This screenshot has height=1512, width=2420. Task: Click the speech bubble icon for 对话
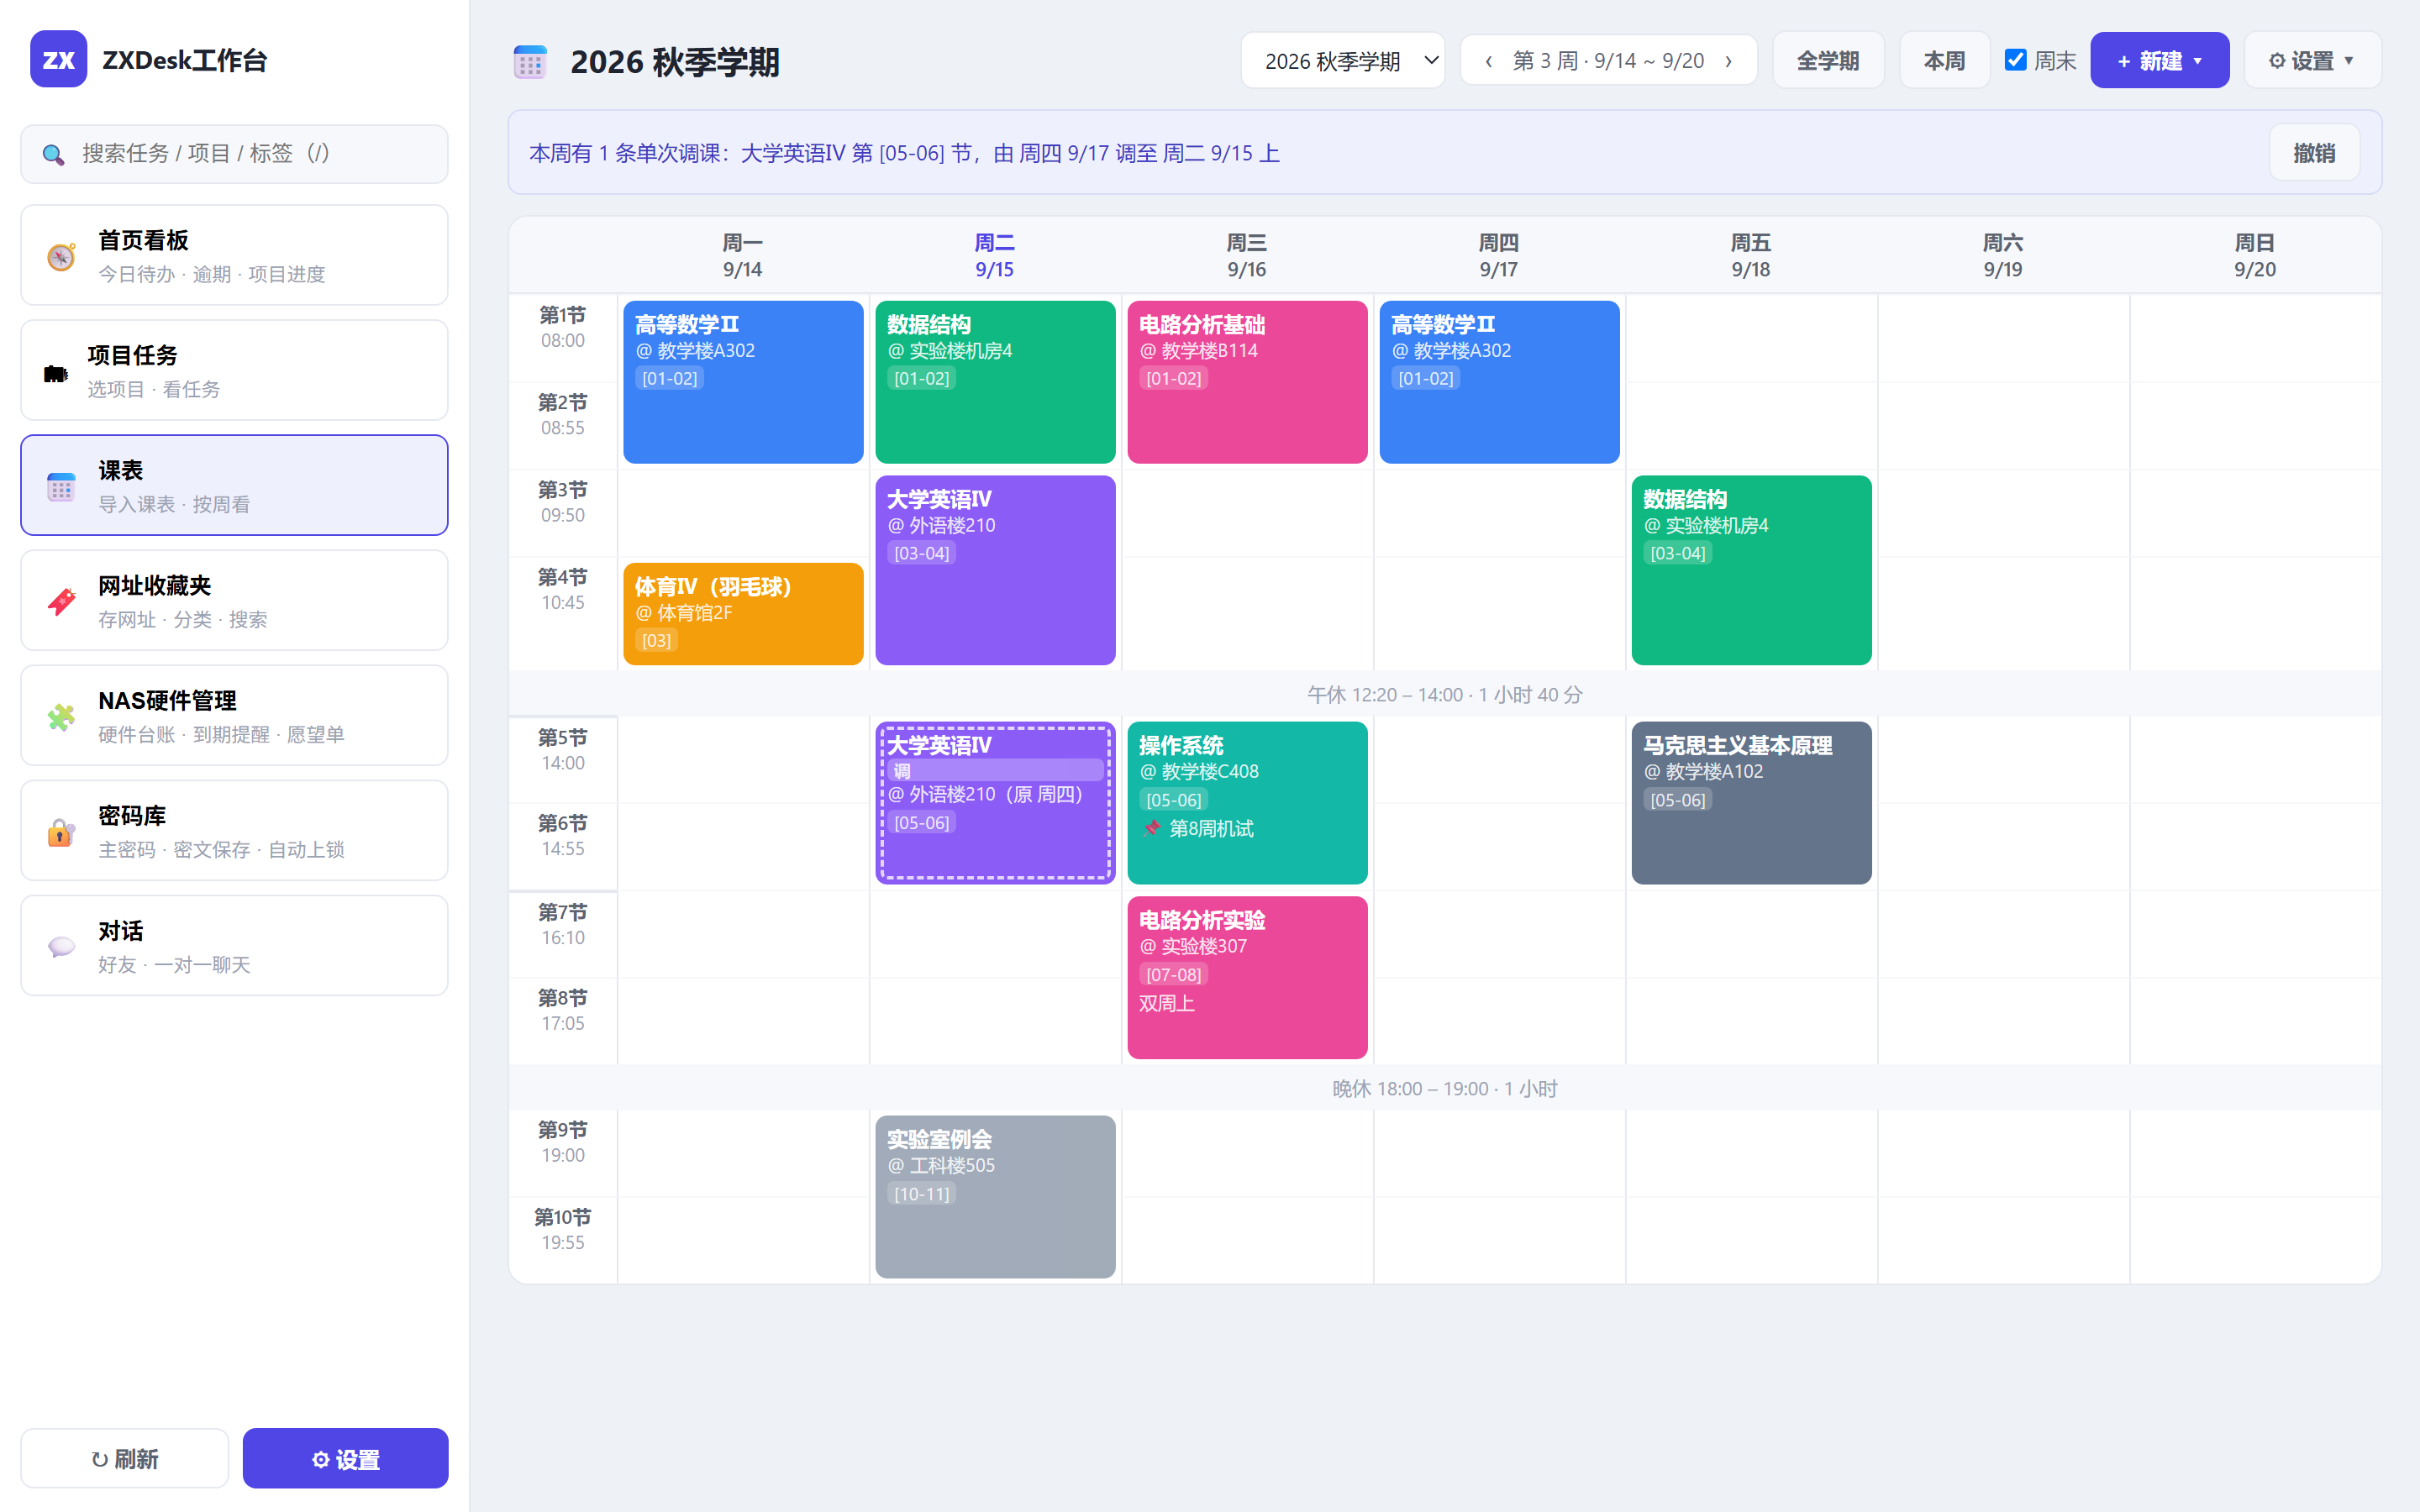61,947
